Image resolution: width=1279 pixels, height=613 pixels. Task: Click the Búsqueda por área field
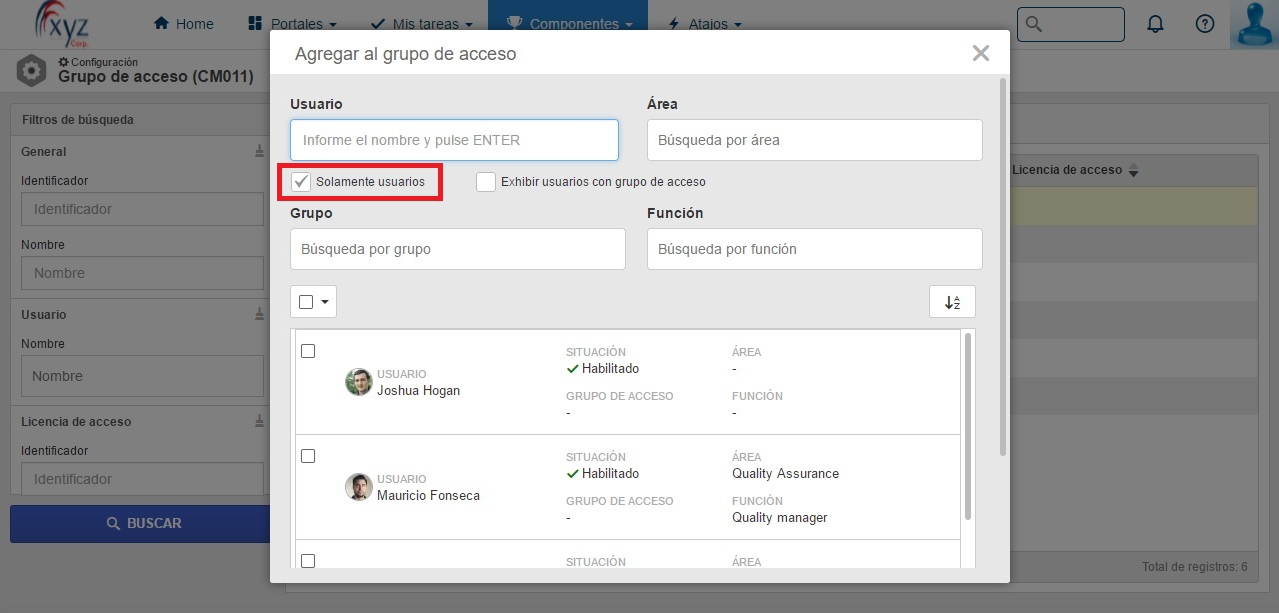pos(815,140)
